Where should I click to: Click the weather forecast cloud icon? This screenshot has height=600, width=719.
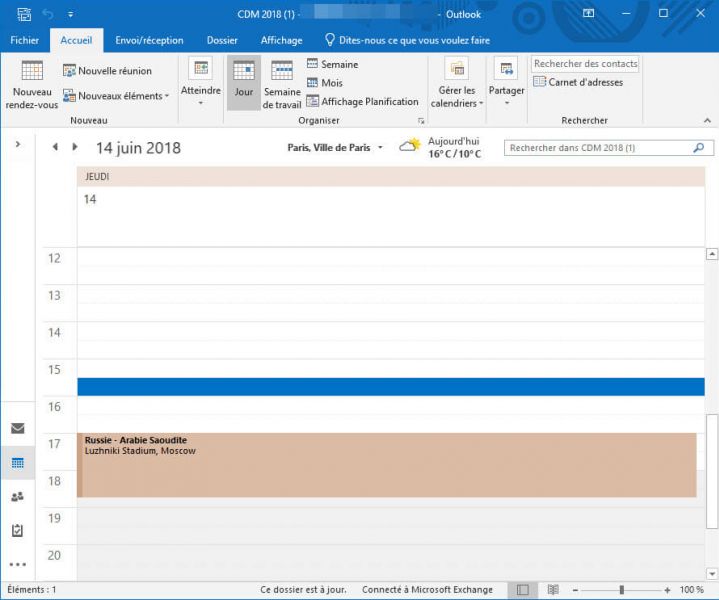409,145
